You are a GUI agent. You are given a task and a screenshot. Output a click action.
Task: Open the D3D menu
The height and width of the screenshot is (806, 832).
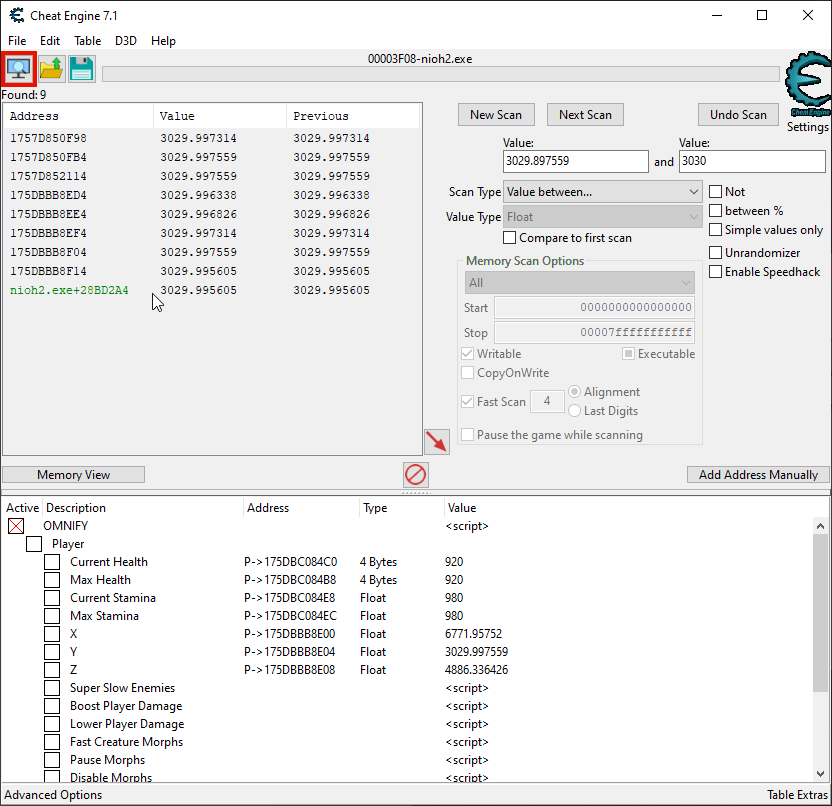(x=125, y=41)
